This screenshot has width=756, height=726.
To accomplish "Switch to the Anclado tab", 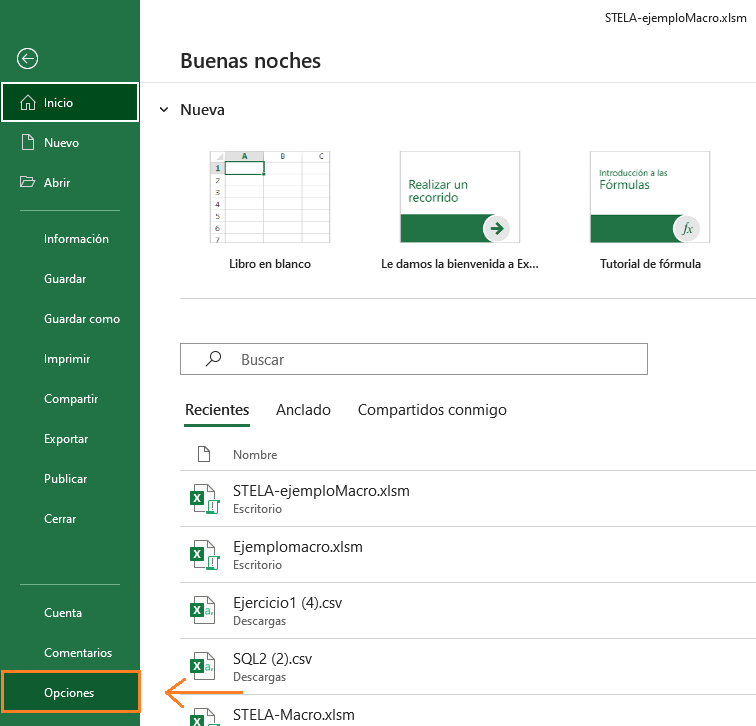I will (303, 410).
